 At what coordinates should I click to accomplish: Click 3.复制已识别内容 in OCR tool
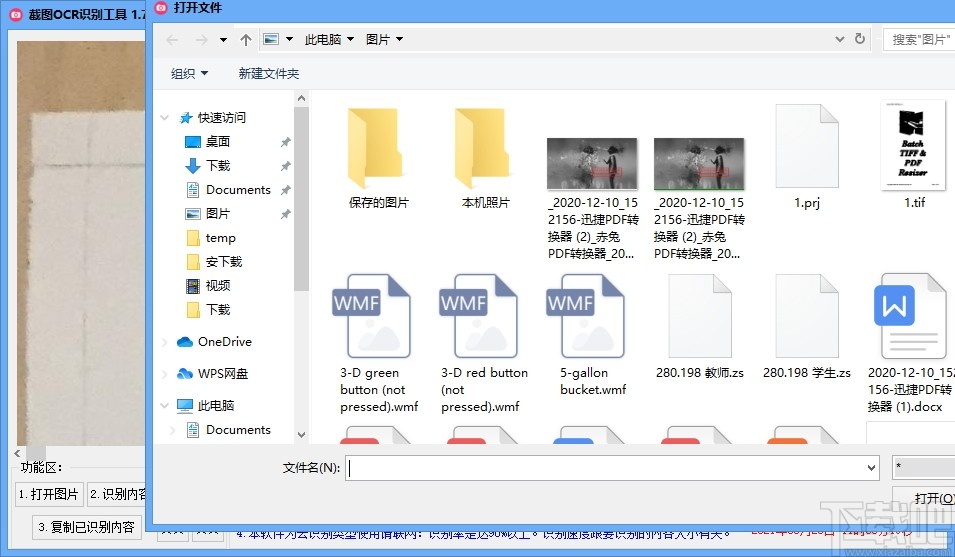pyautogui.click(x=86, y=527)
